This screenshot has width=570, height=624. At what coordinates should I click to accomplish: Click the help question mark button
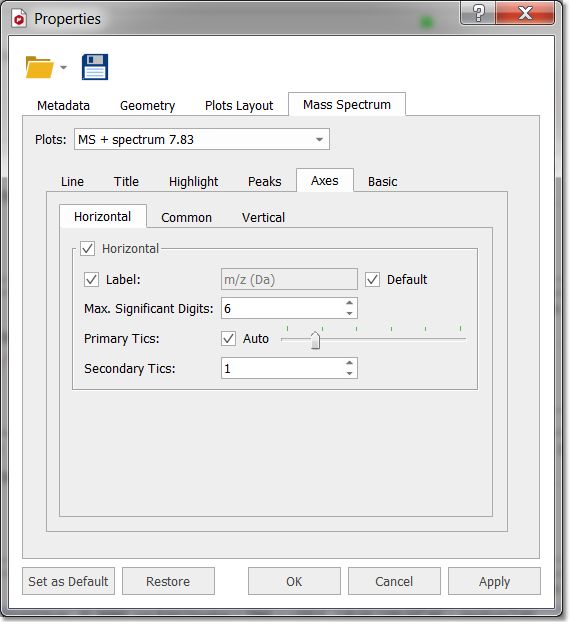pos(478,14)
